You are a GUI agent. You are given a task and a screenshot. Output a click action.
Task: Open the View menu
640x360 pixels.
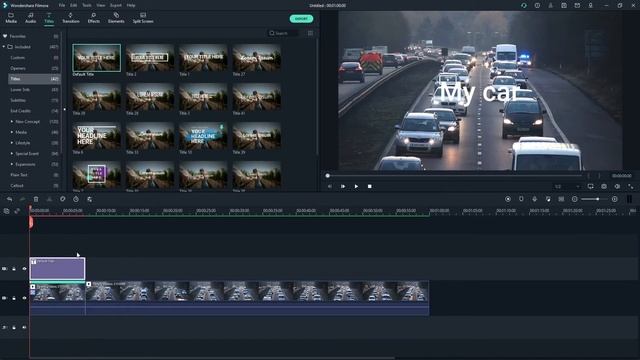[x=100, y=5]
